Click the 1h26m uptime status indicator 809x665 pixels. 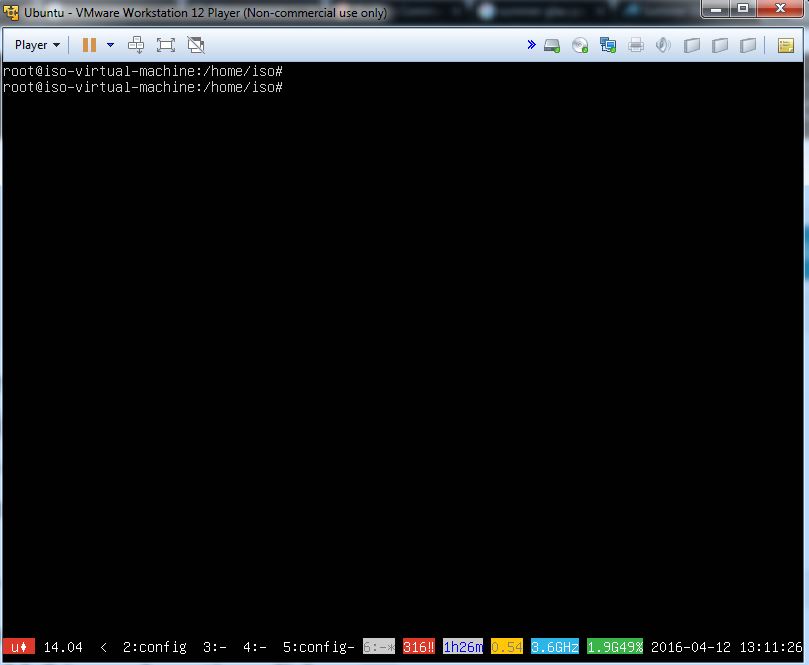tap(463, 647)
